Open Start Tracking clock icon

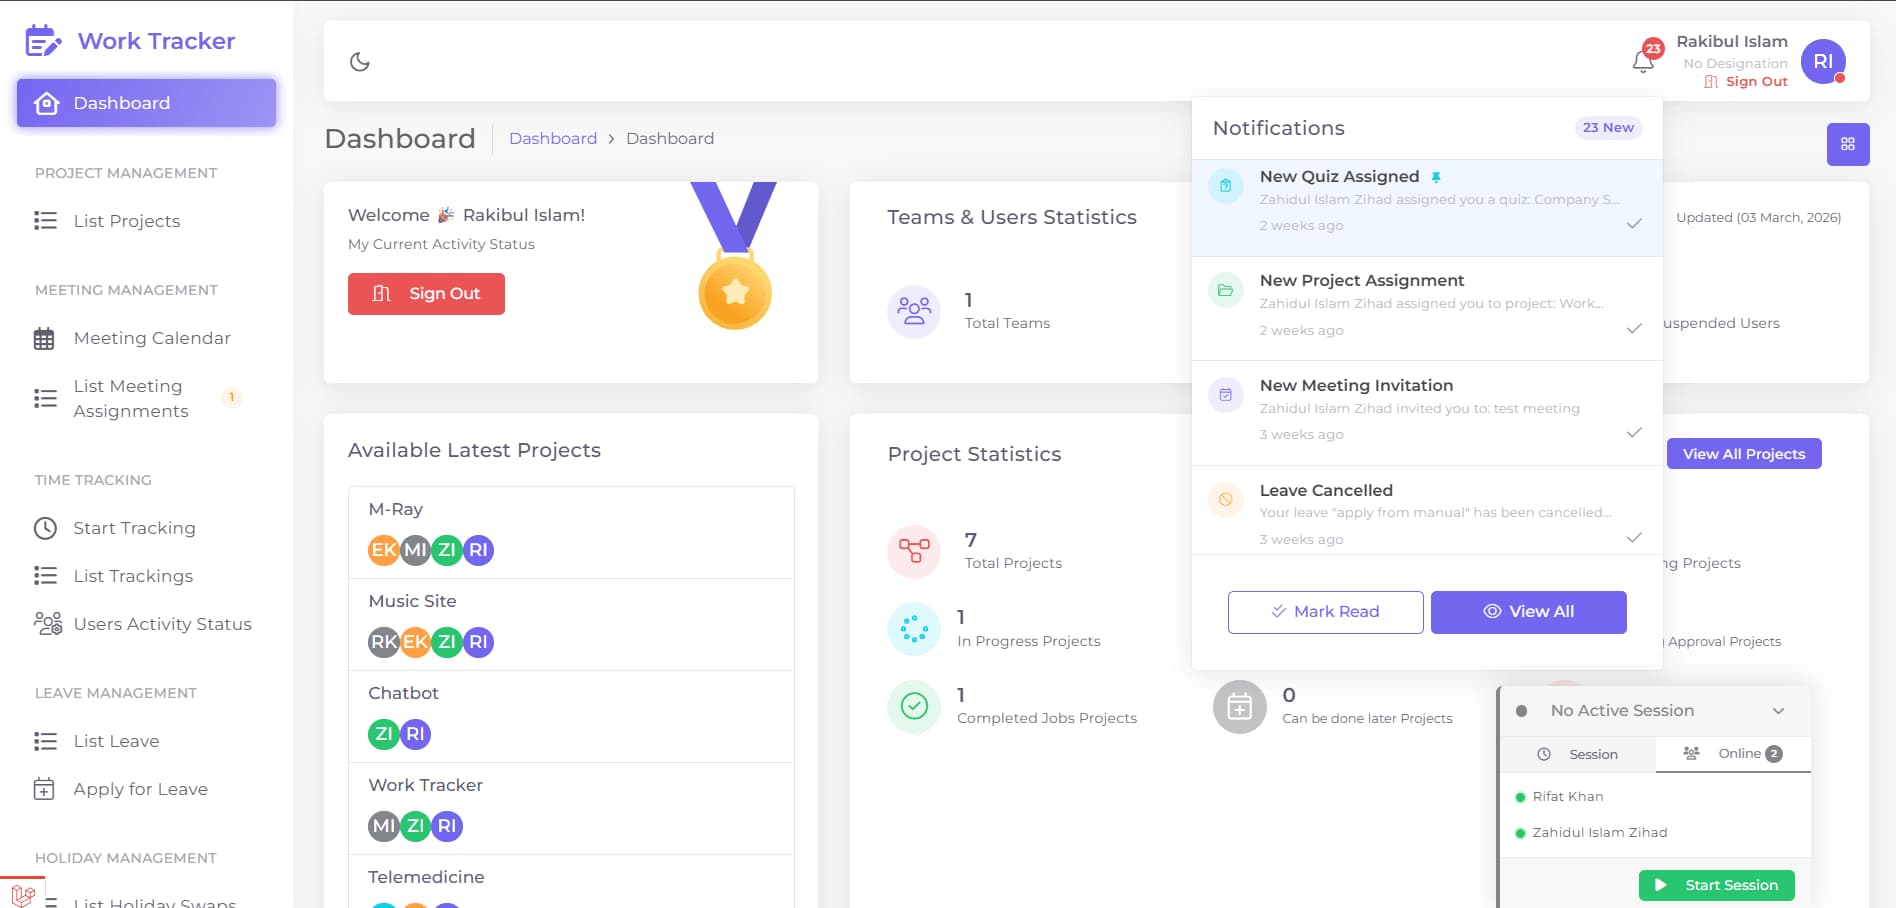(x=45, y=528)
